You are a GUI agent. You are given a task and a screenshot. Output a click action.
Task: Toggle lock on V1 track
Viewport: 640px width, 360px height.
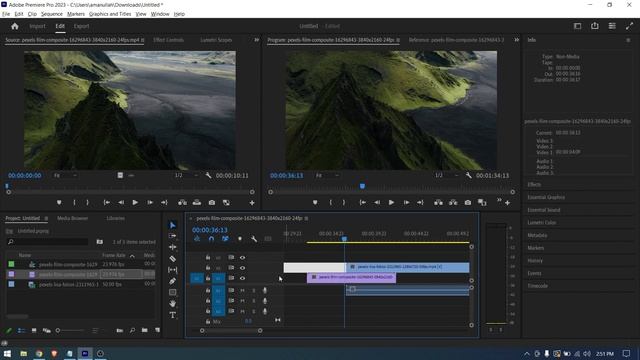[208, 278]
